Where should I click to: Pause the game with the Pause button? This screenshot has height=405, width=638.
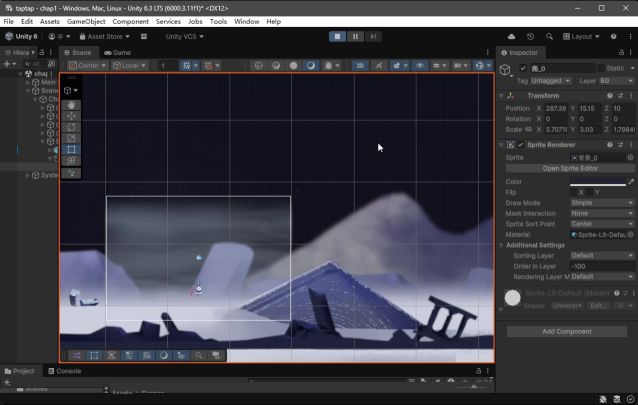point(355,37)
